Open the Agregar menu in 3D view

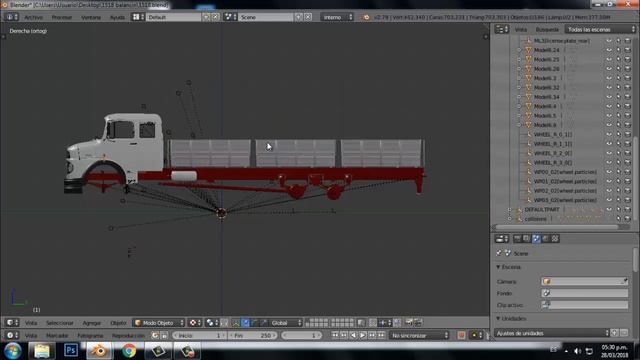tap(91, 323)
